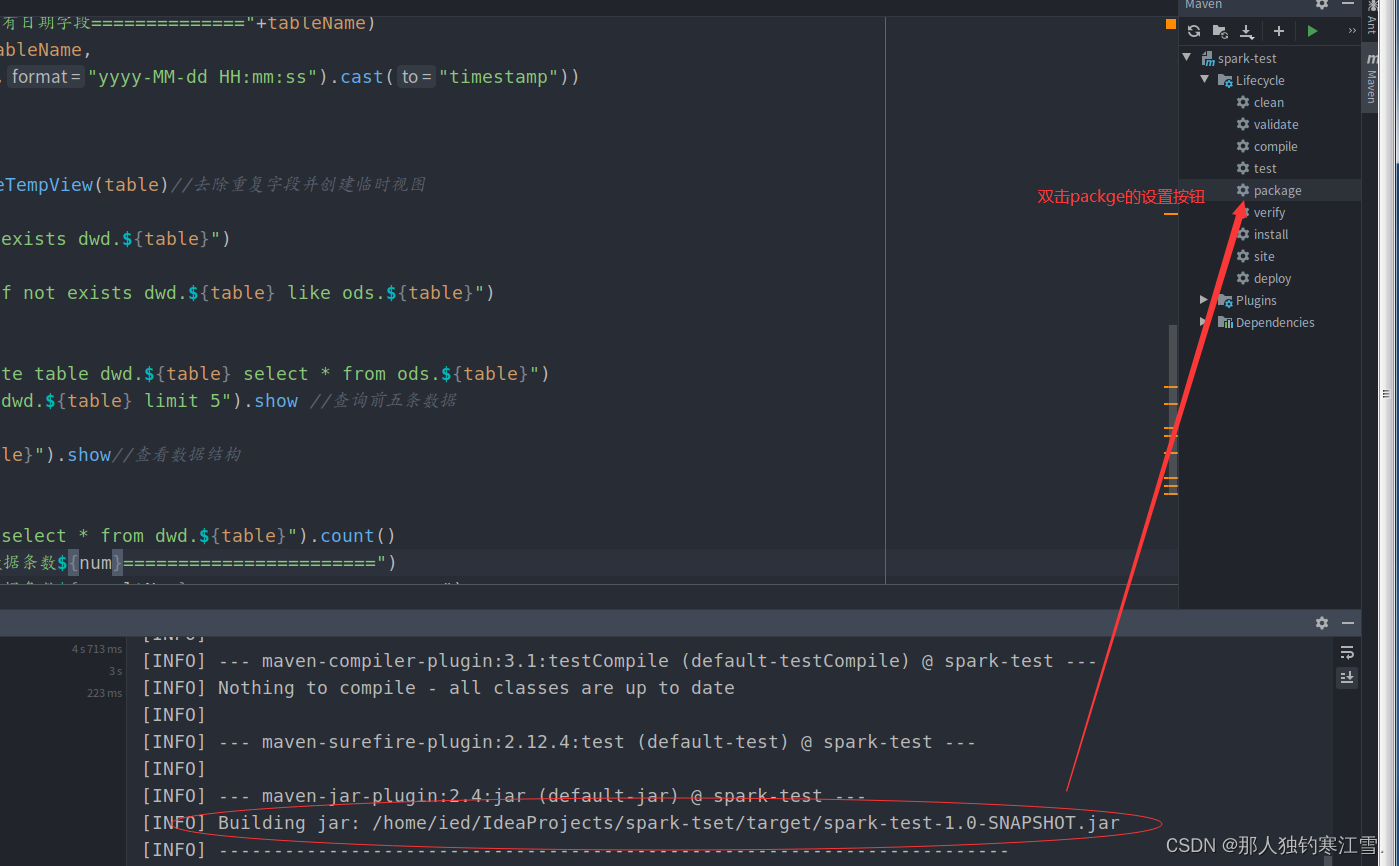Select the deploy lifecycle goal
This screenshot has height=866, width=1399.
click(1272, 278)
